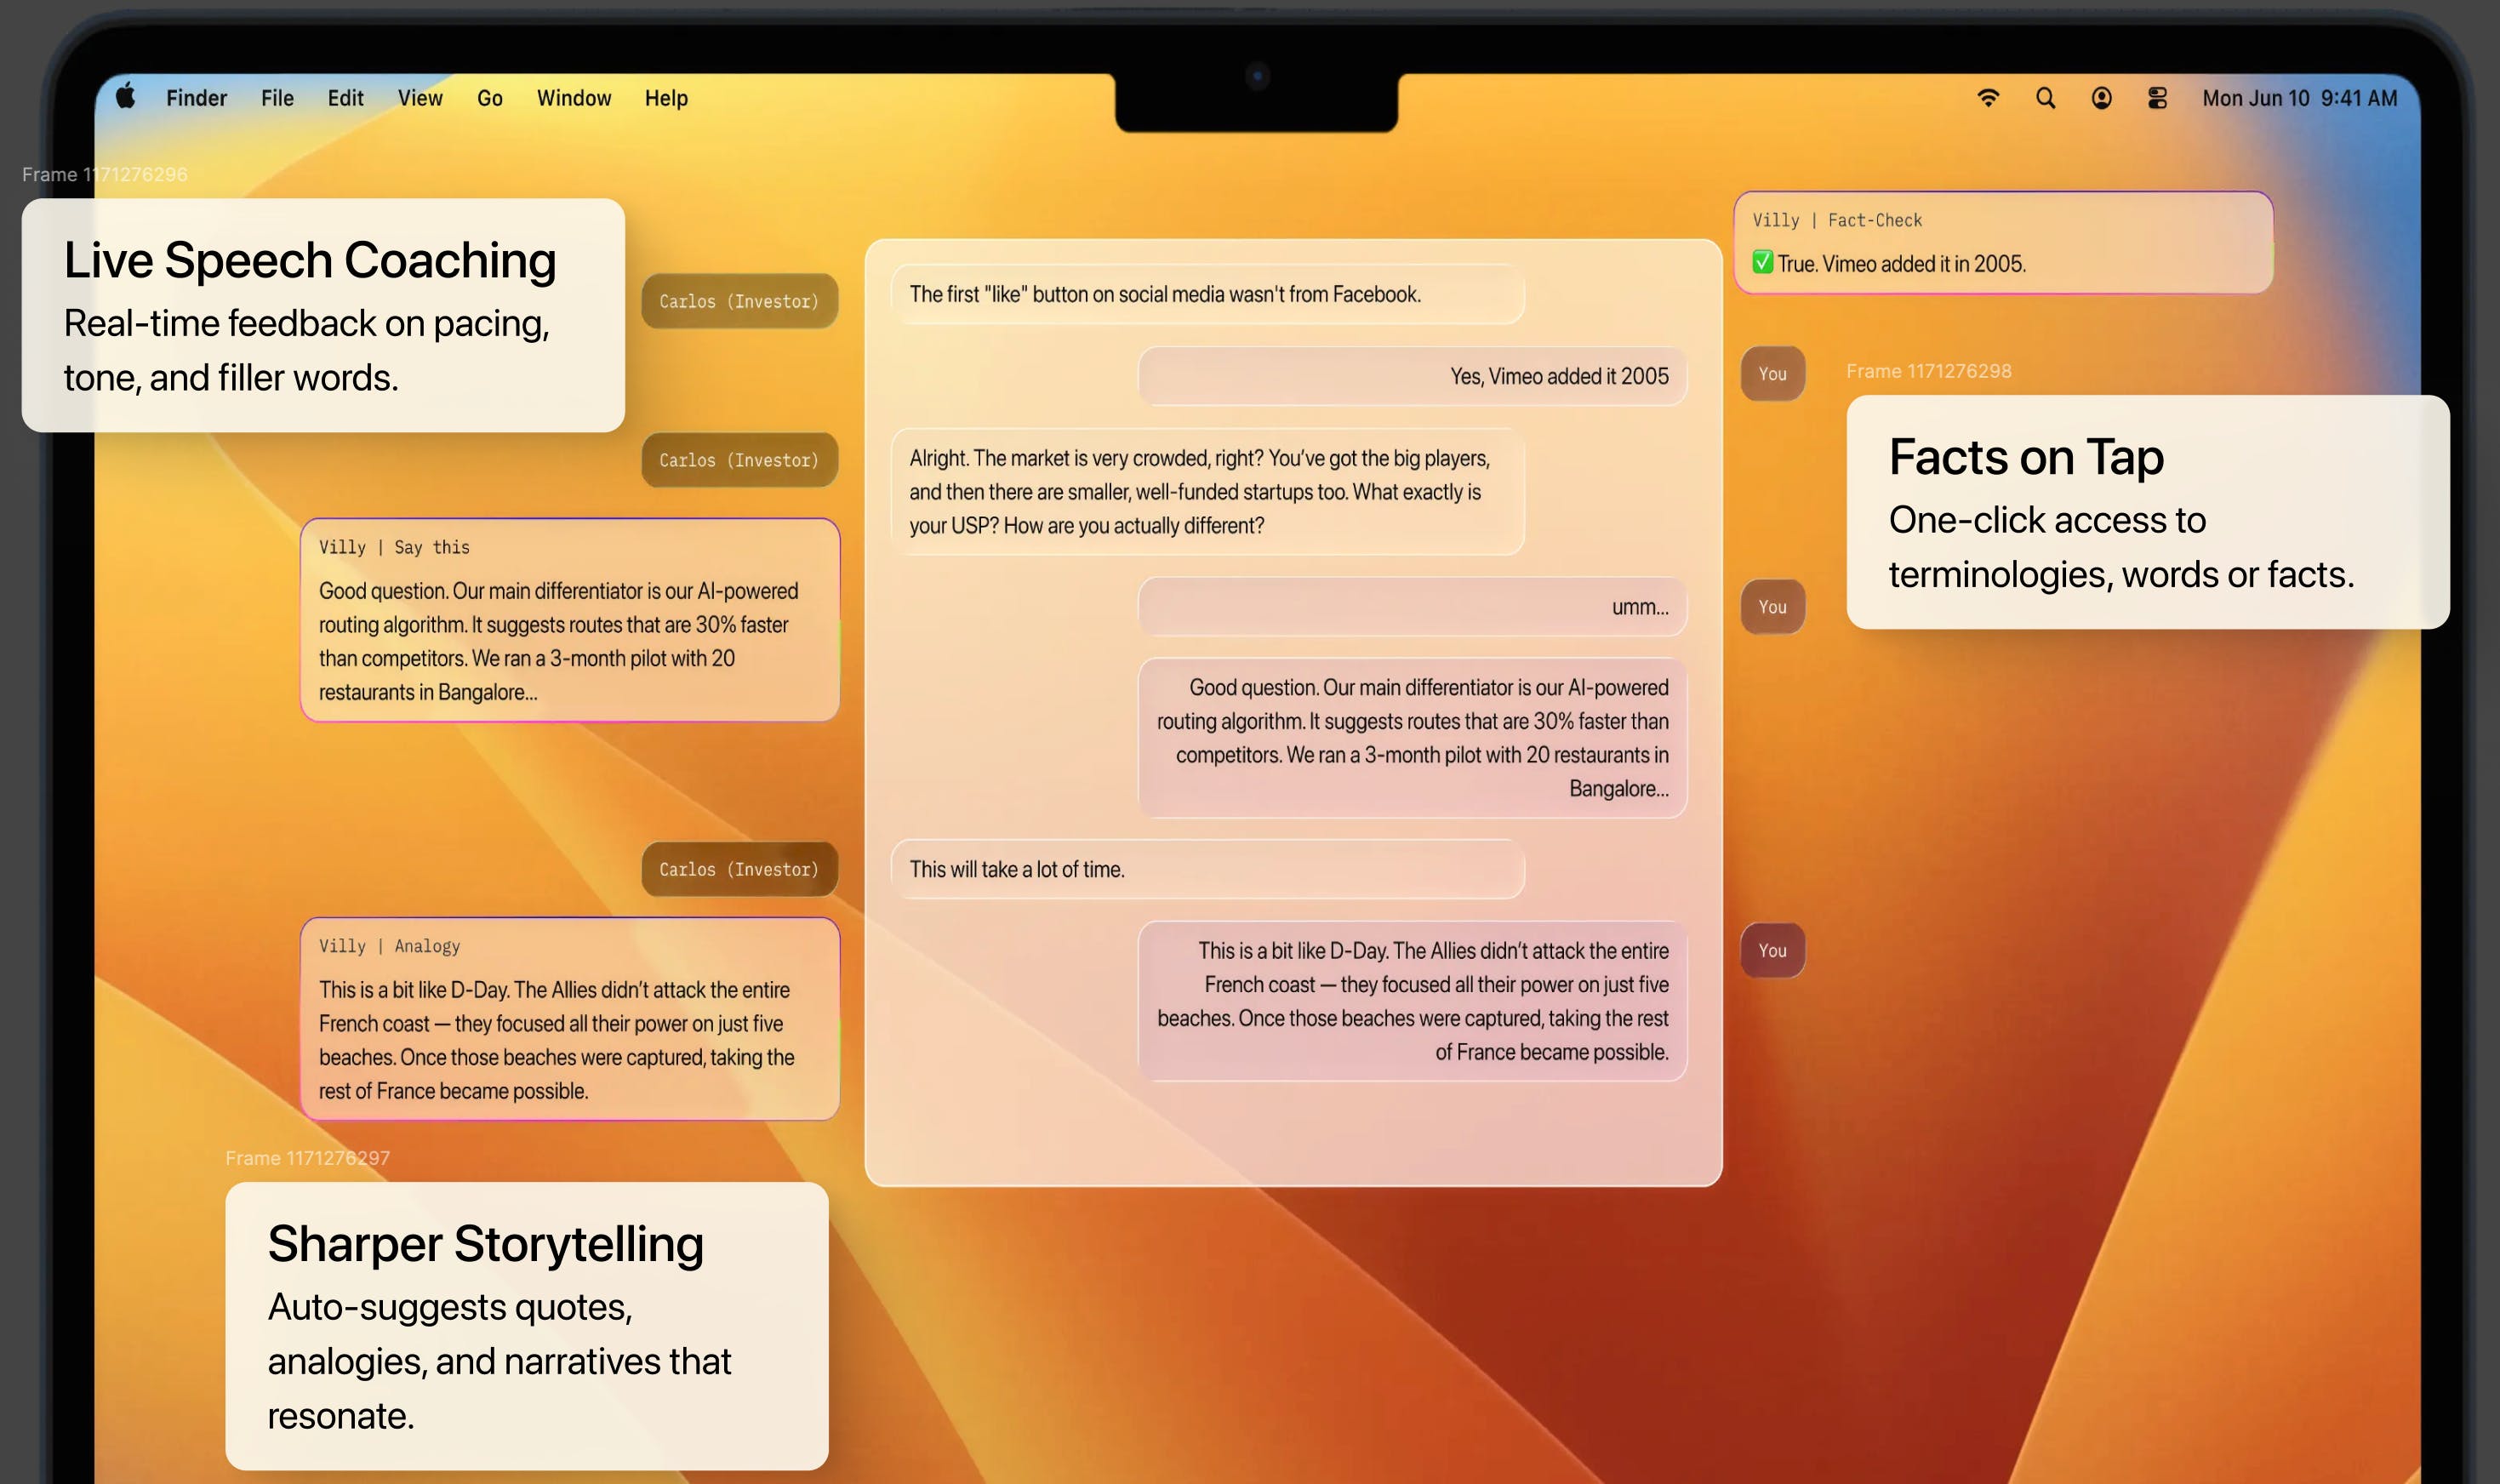The width and height of the screenshot is (2500, 1484).
Task: Click the Villy Fact-Check result card
Action: coord(2002,242)
